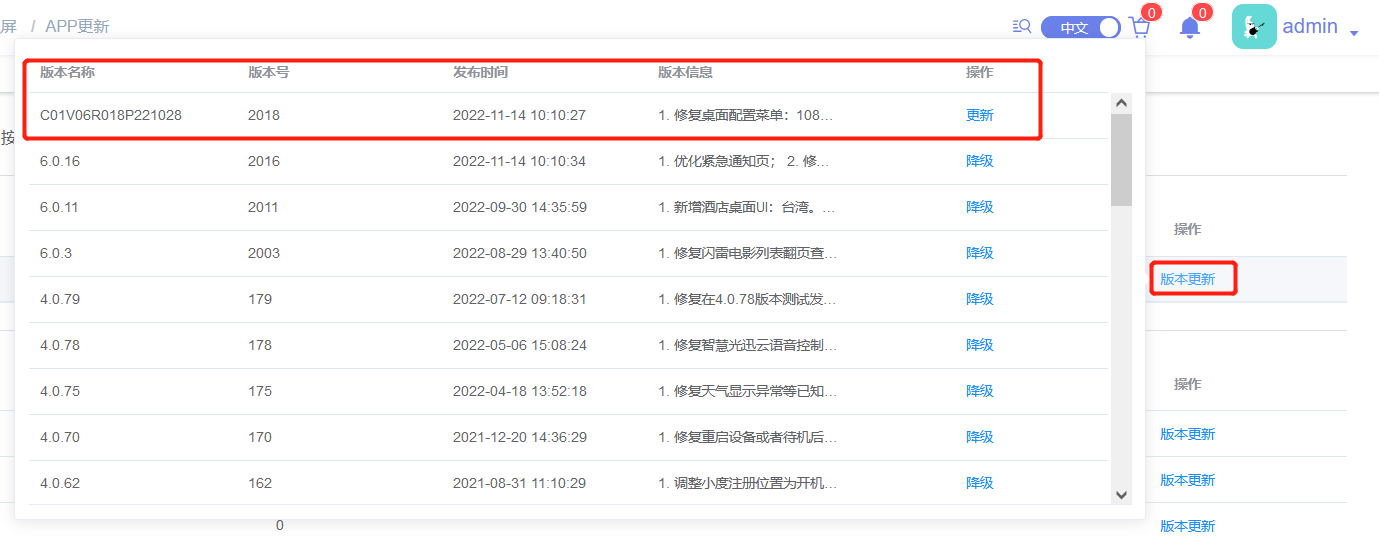
Task: Select 降级 on the 4.0.75 row
Action: pyautogui.click(x=979, y=391)
